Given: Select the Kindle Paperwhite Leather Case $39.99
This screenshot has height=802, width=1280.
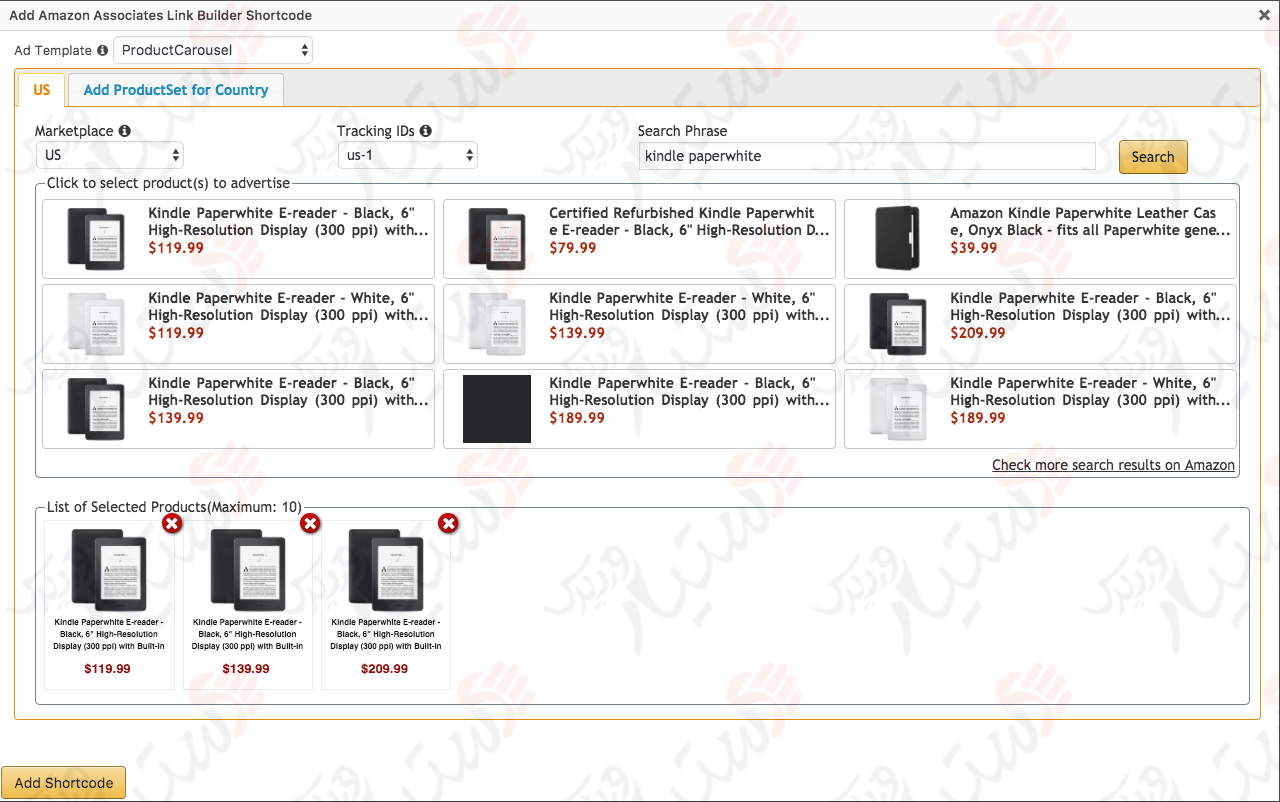Looking at the screenshot, I should tap(1040, 239).
